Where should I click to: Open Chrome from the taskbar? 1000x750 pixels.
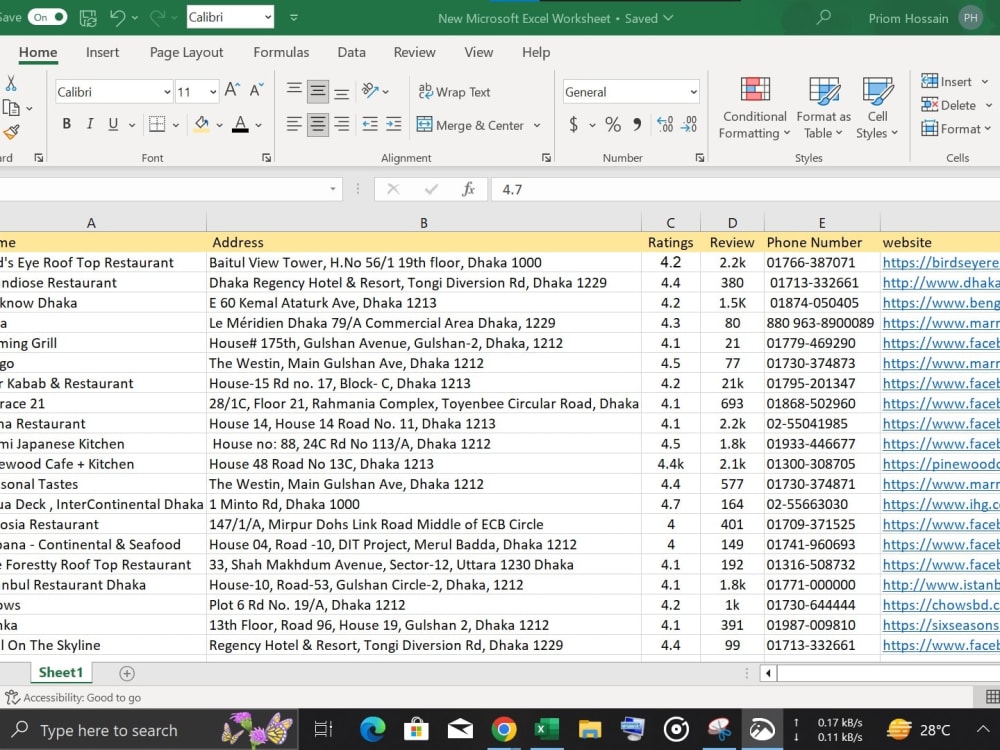pyautogui.click(x=504, y=729)
